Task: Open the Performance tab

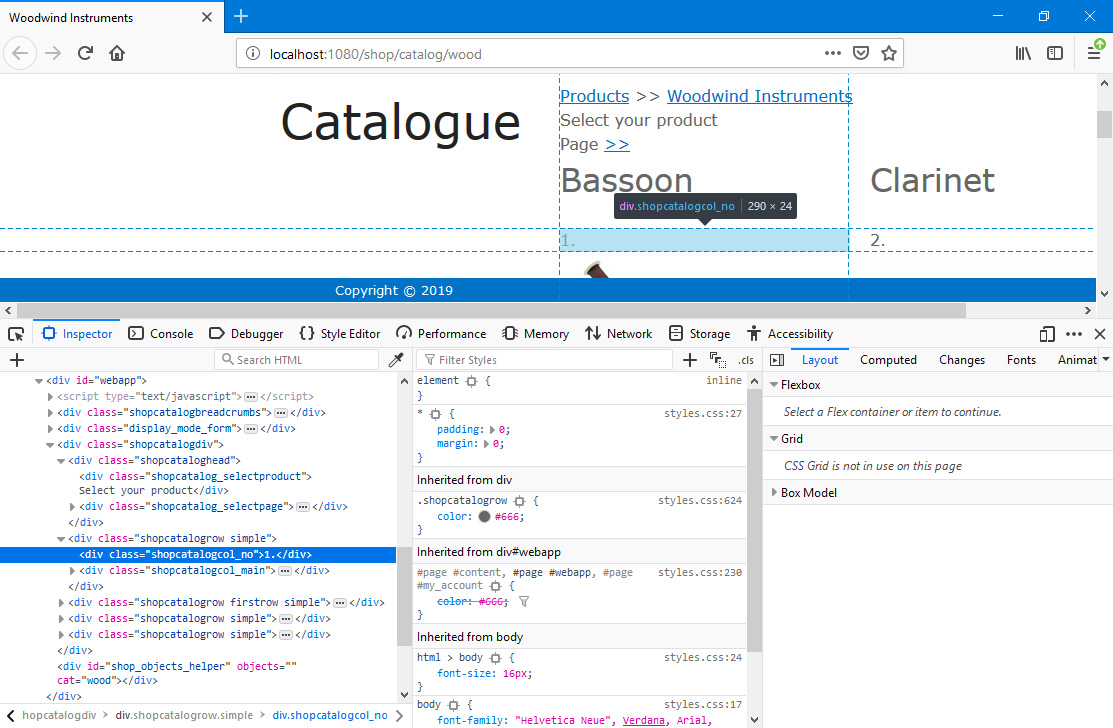Action: 441,334
